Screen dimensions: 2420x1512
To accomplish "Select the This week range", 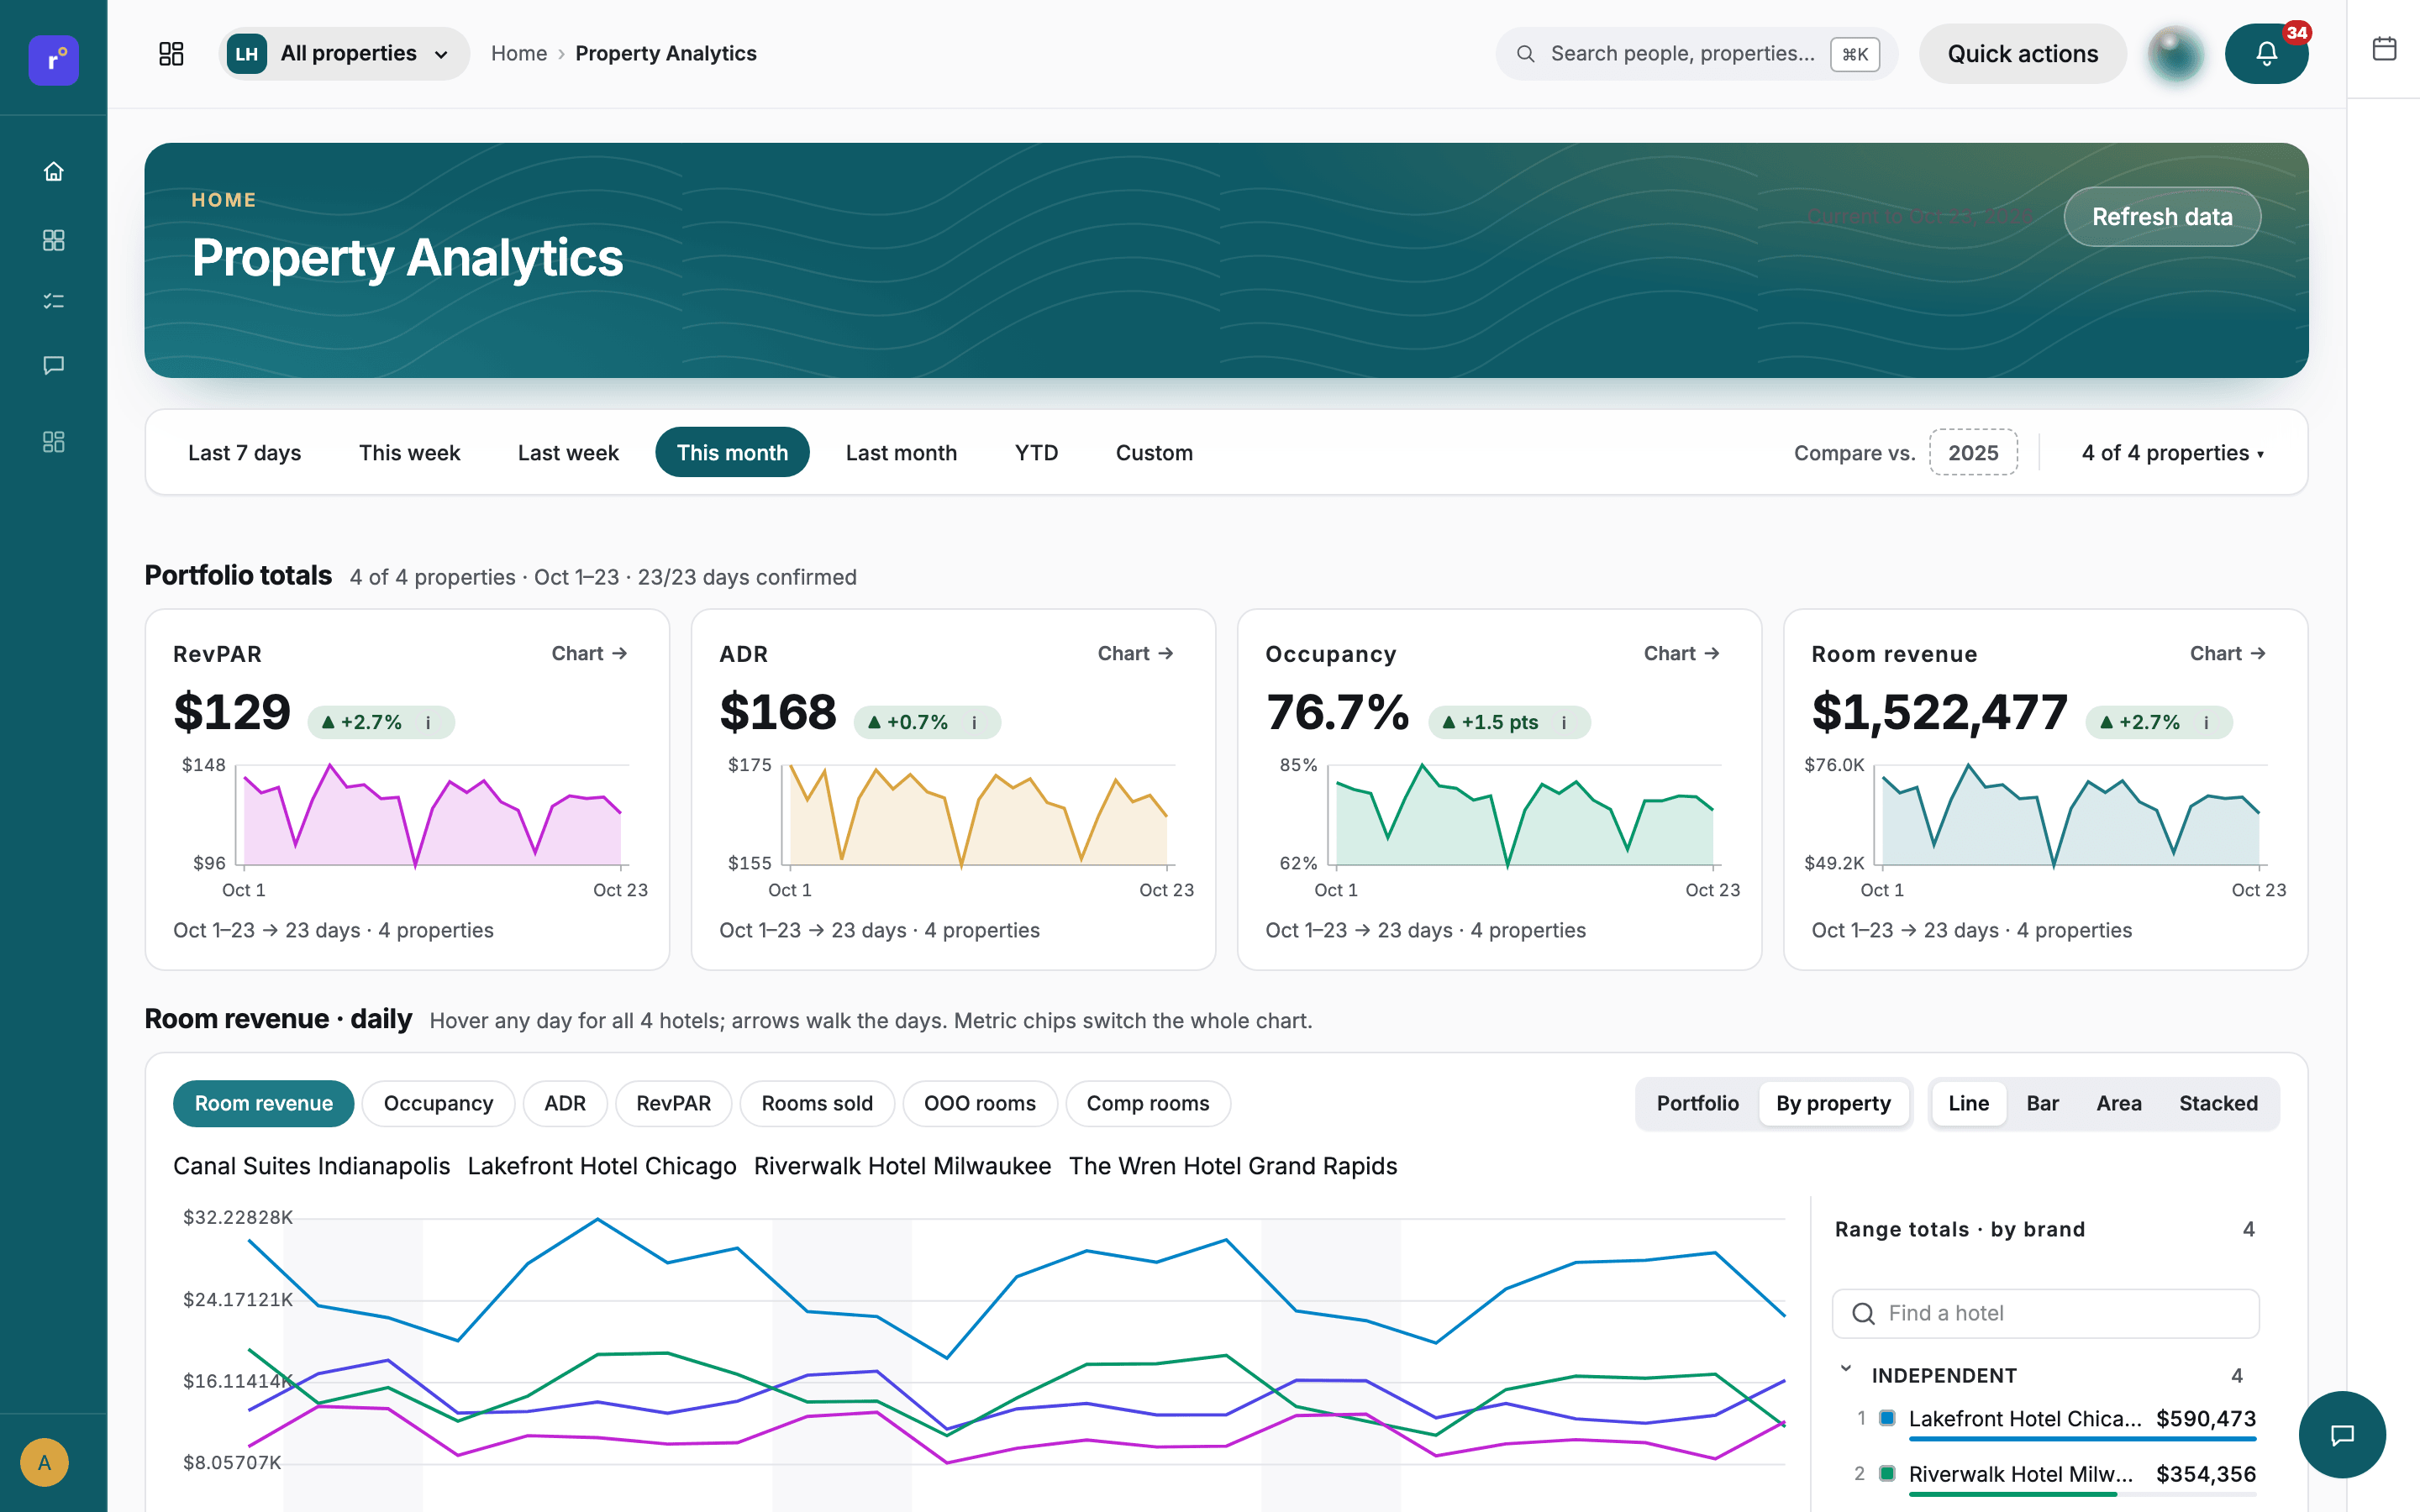I will click(x=410, y=453).
